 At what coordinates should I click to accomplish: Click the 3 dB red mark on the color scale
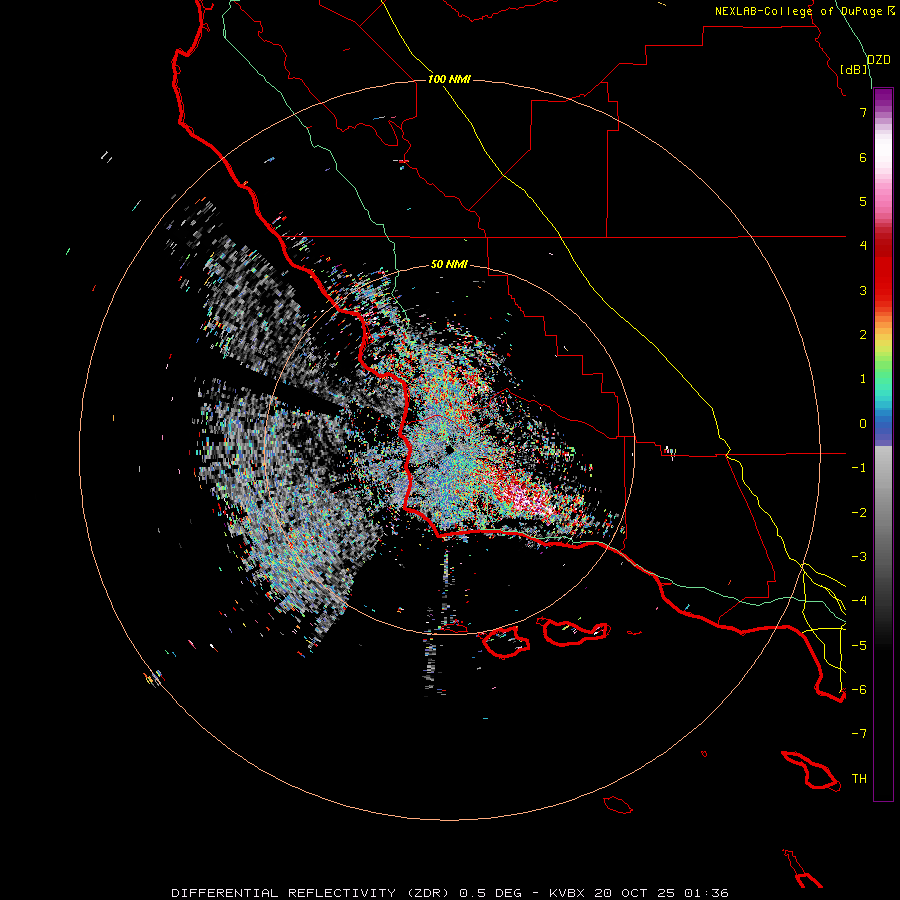coord(863,290)
